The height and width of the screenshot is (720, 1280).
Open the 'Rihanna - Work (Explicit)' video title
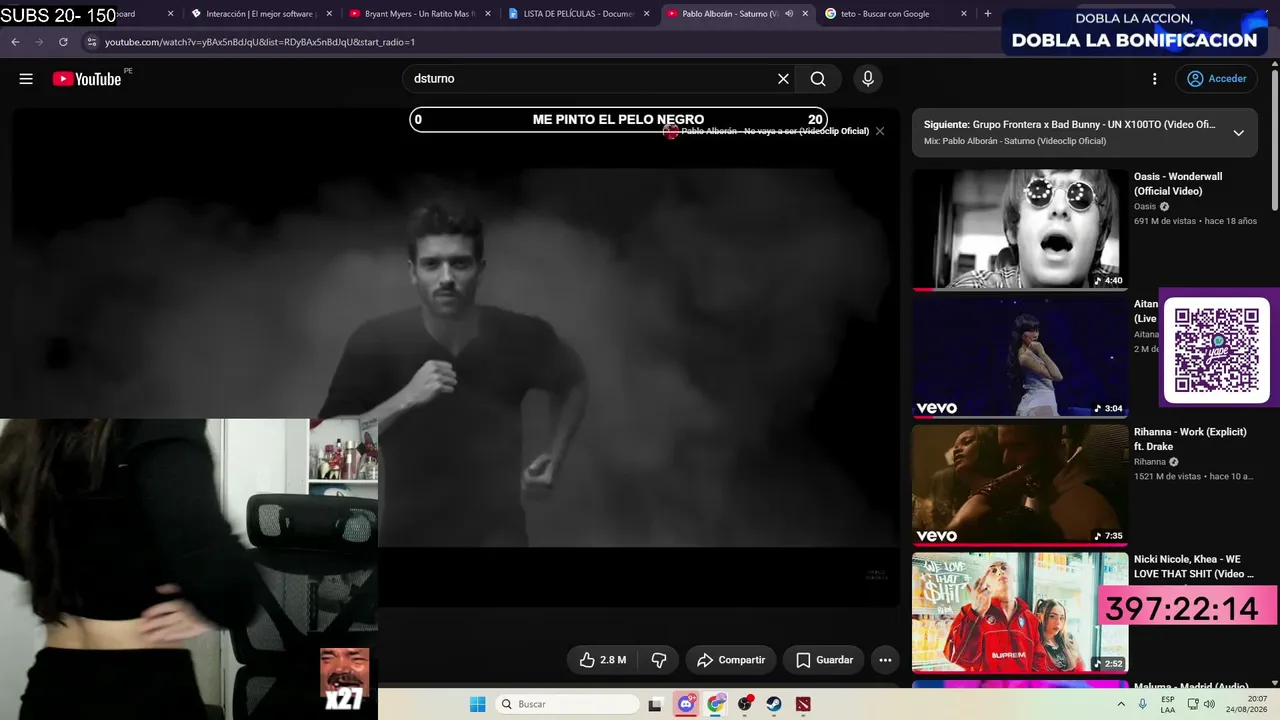[x=1190, y=439]
